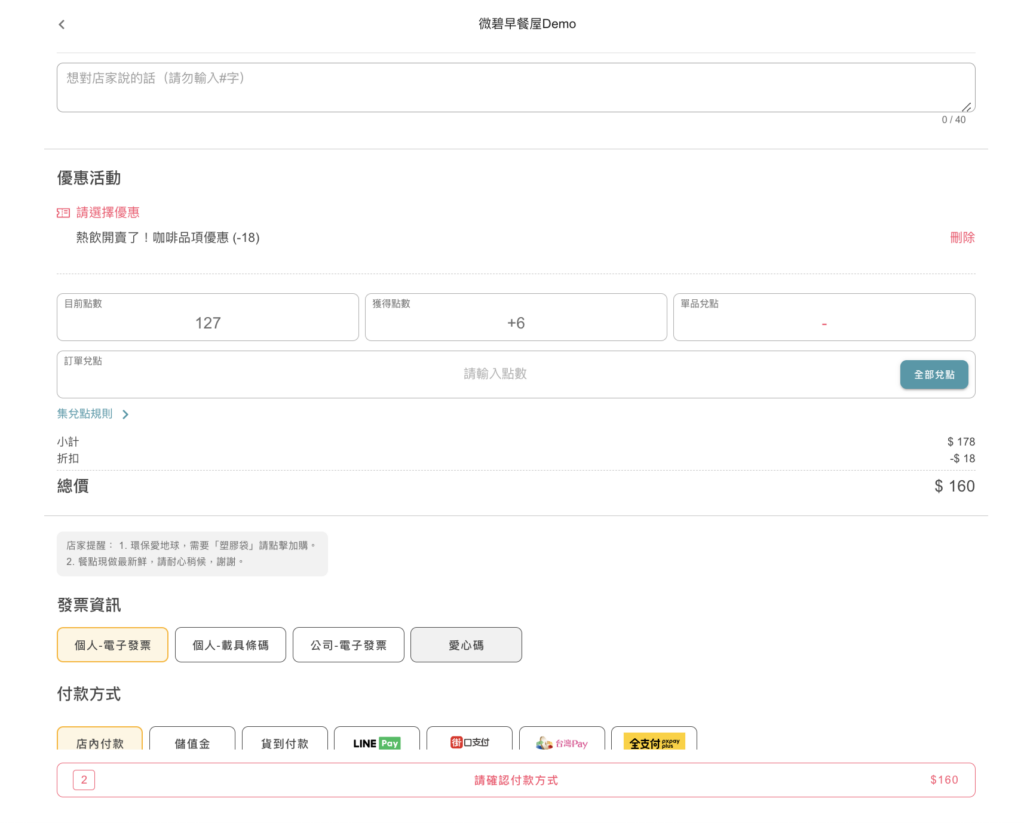Click the back arrow icon
This screenshot has height=823, width=1024.
(x=62, y=24)
